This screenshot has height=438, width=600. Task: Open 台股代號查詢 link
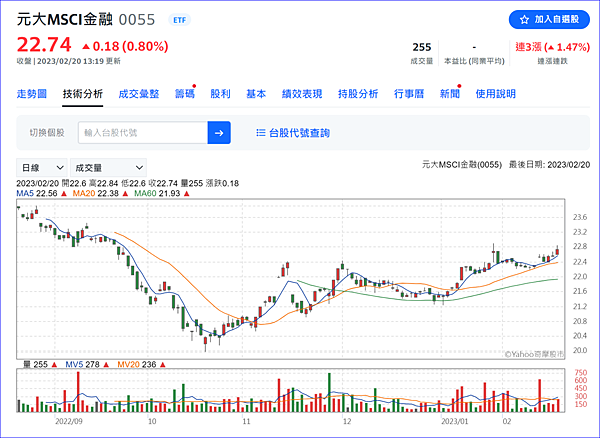click(x=299, y=133)
